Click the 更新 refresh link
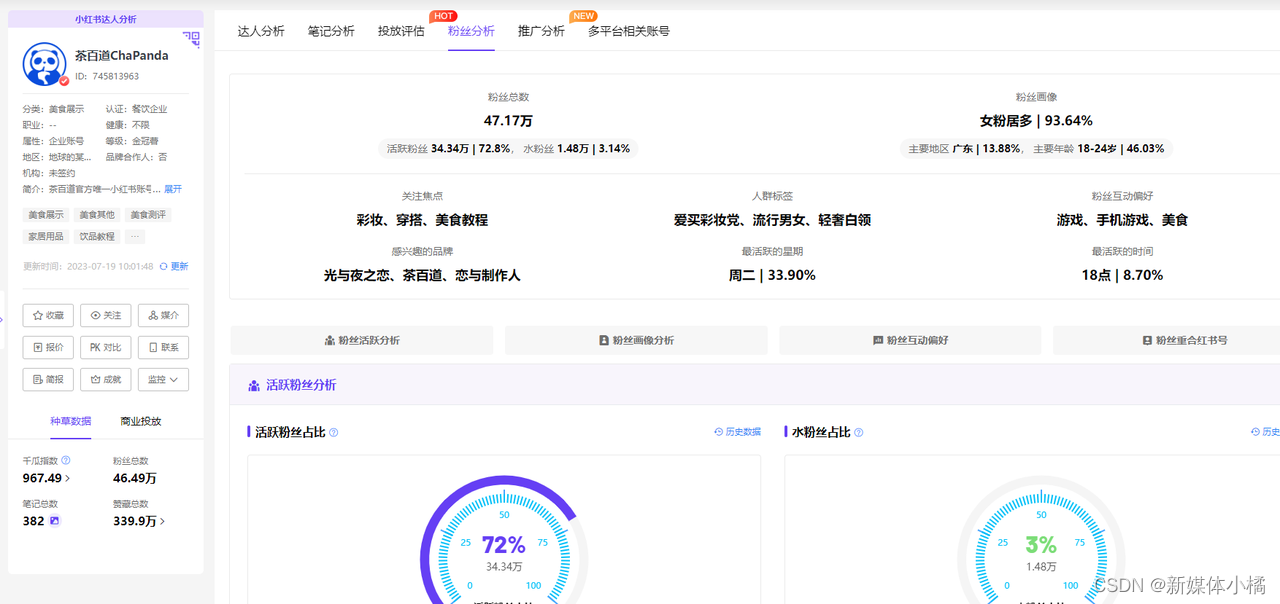 pos(174,267)
